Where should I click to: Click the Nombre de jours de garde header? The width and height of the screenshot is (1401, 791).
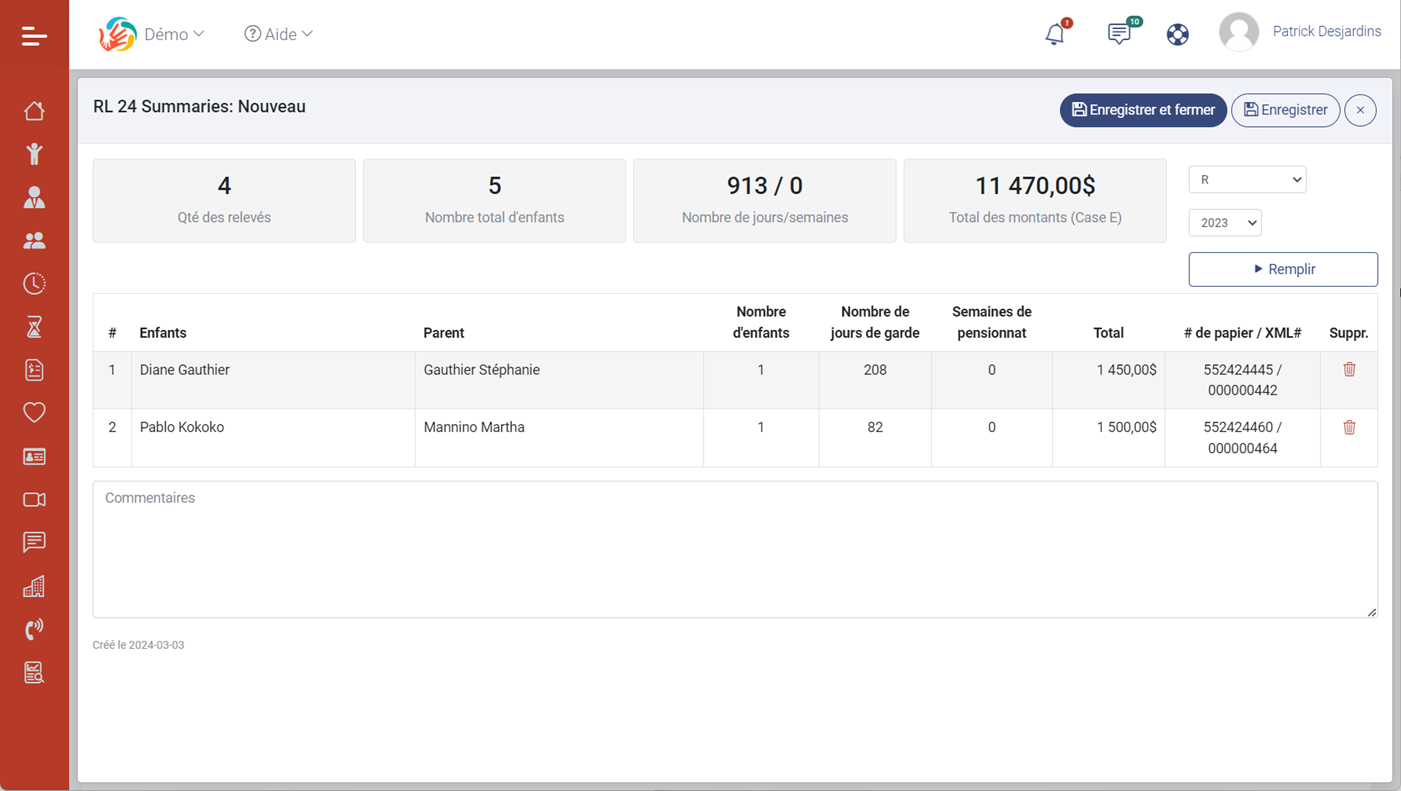[x=875, y=322]
